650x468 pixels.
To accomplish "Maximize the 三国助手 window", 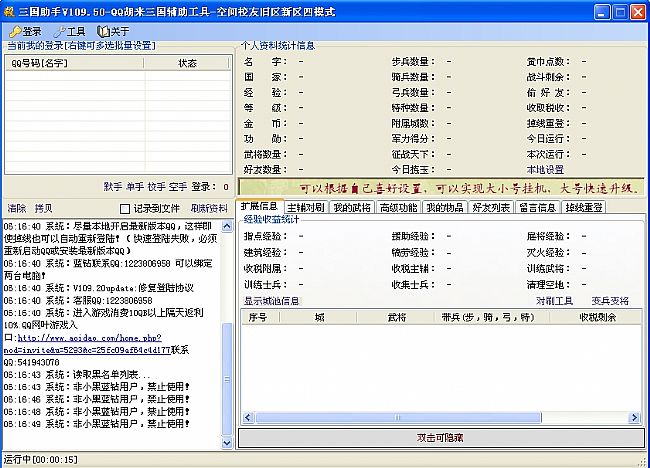I will 620,12.
